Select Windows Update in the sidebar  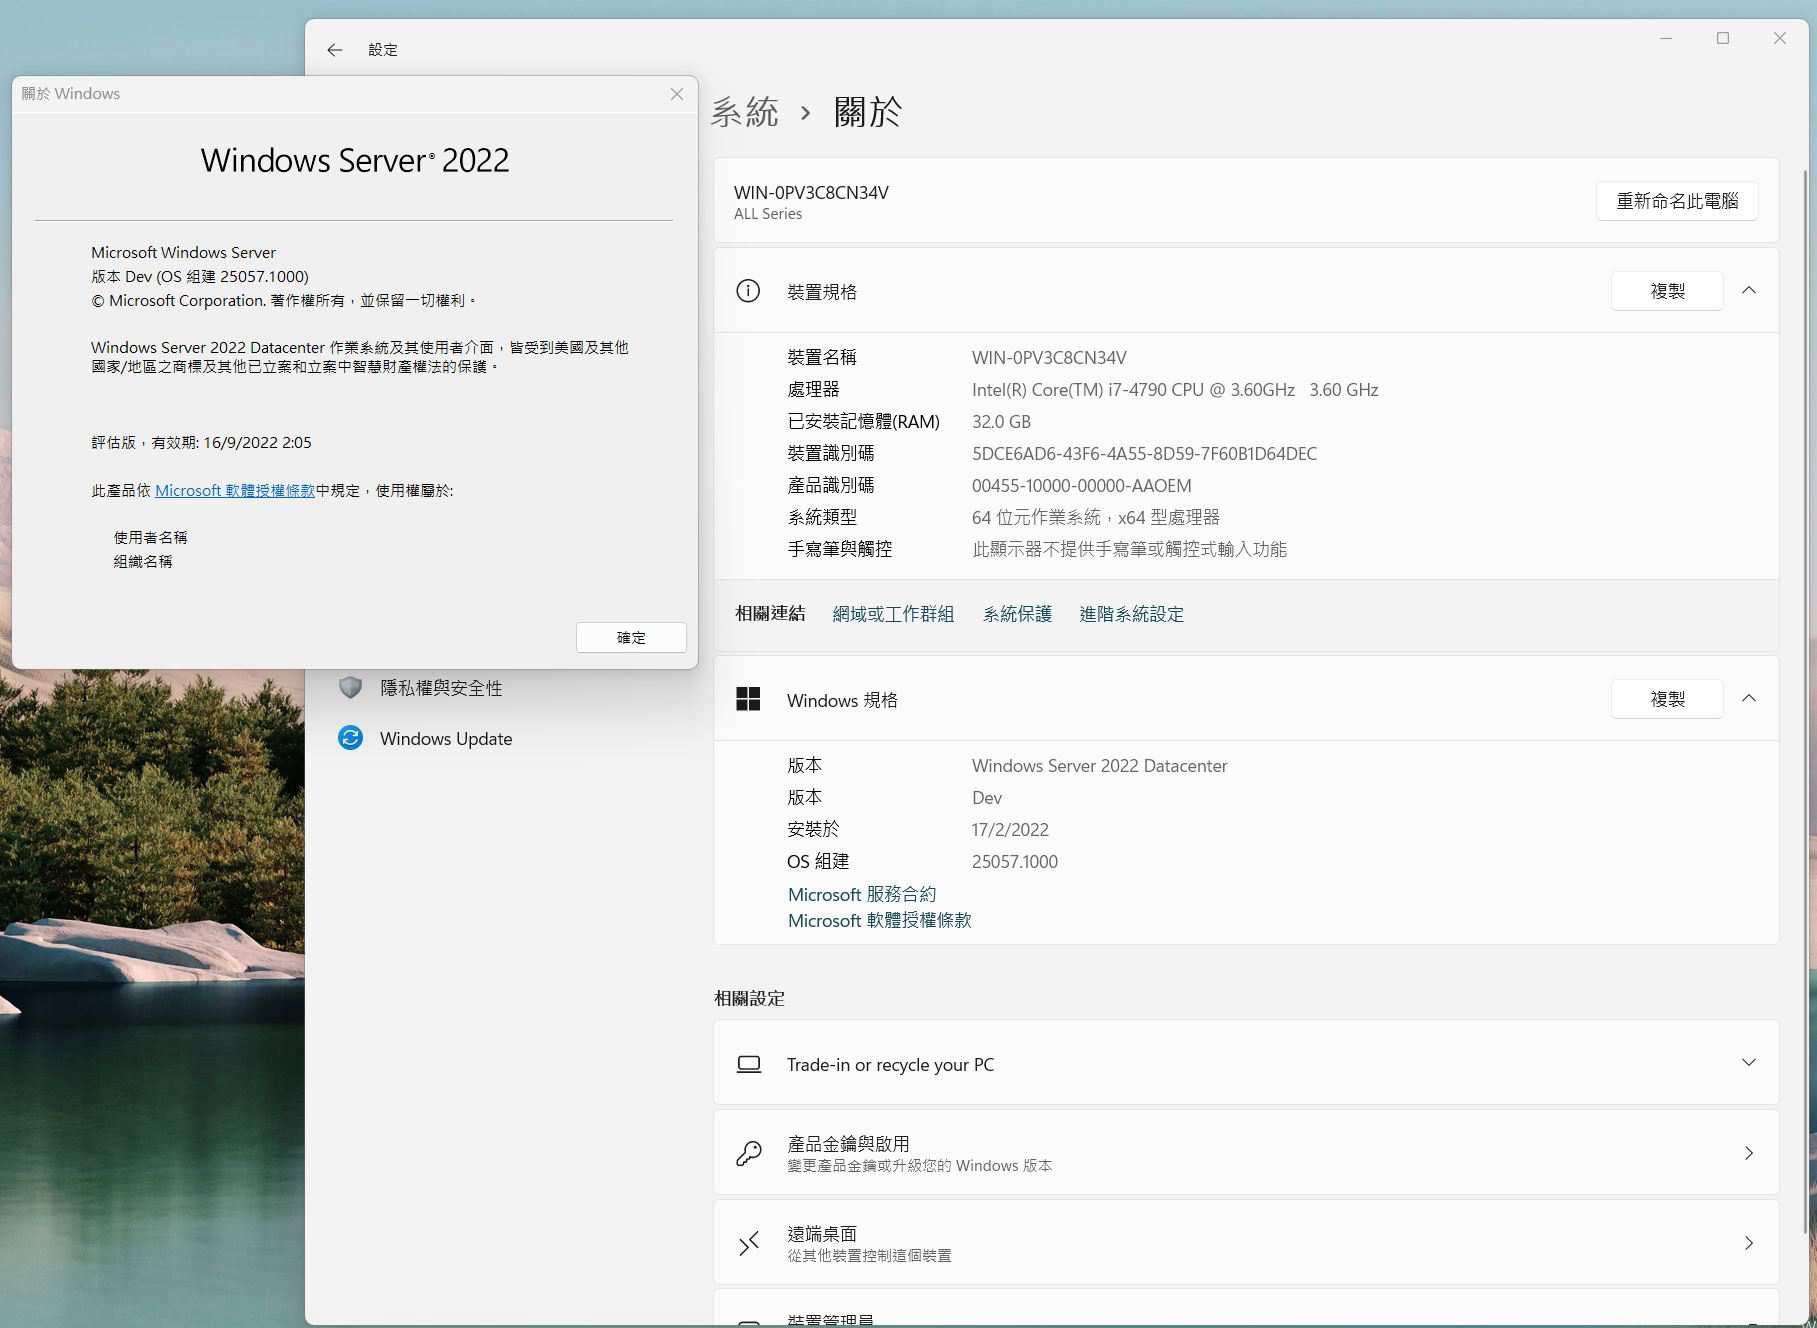444,738
